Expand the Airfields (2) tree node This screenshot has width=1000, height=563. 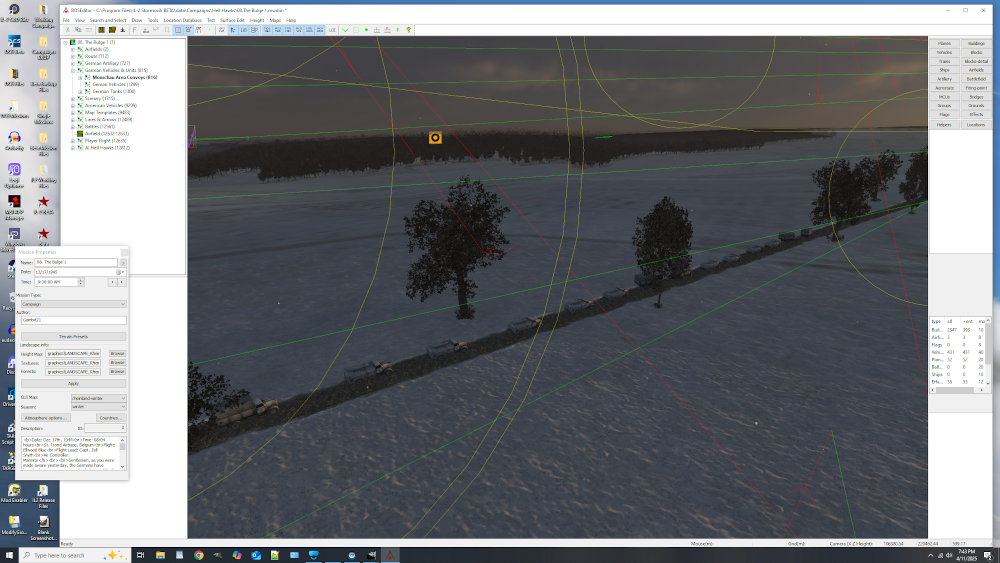pyautogui.click(x=73, y=49)
